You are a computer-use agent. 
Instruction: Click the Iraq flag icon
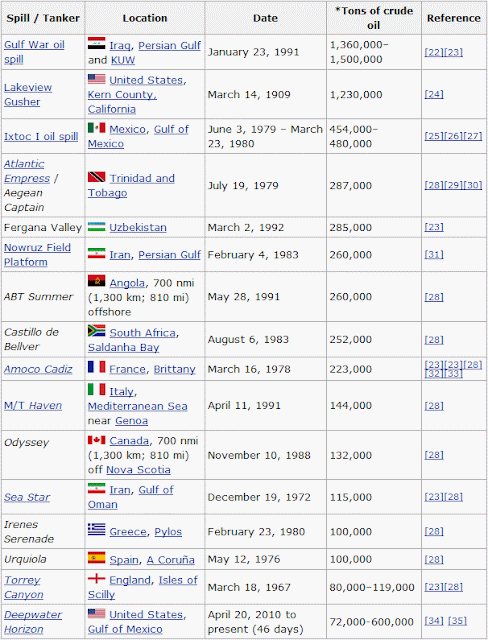point(96,43)
